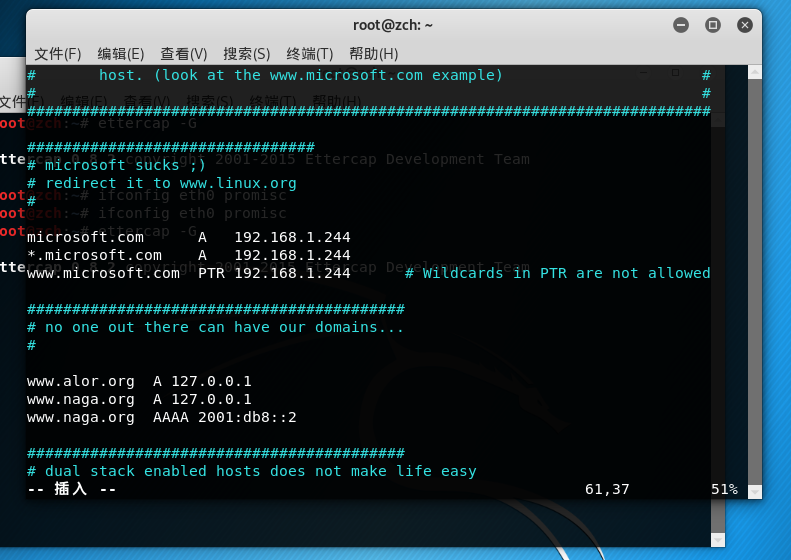This screenshot has height=560, width=791.
Task: Click the line 'www.alor.org A 127.0.0.1'
Action: pyautogui.click(x=139, y=381)
